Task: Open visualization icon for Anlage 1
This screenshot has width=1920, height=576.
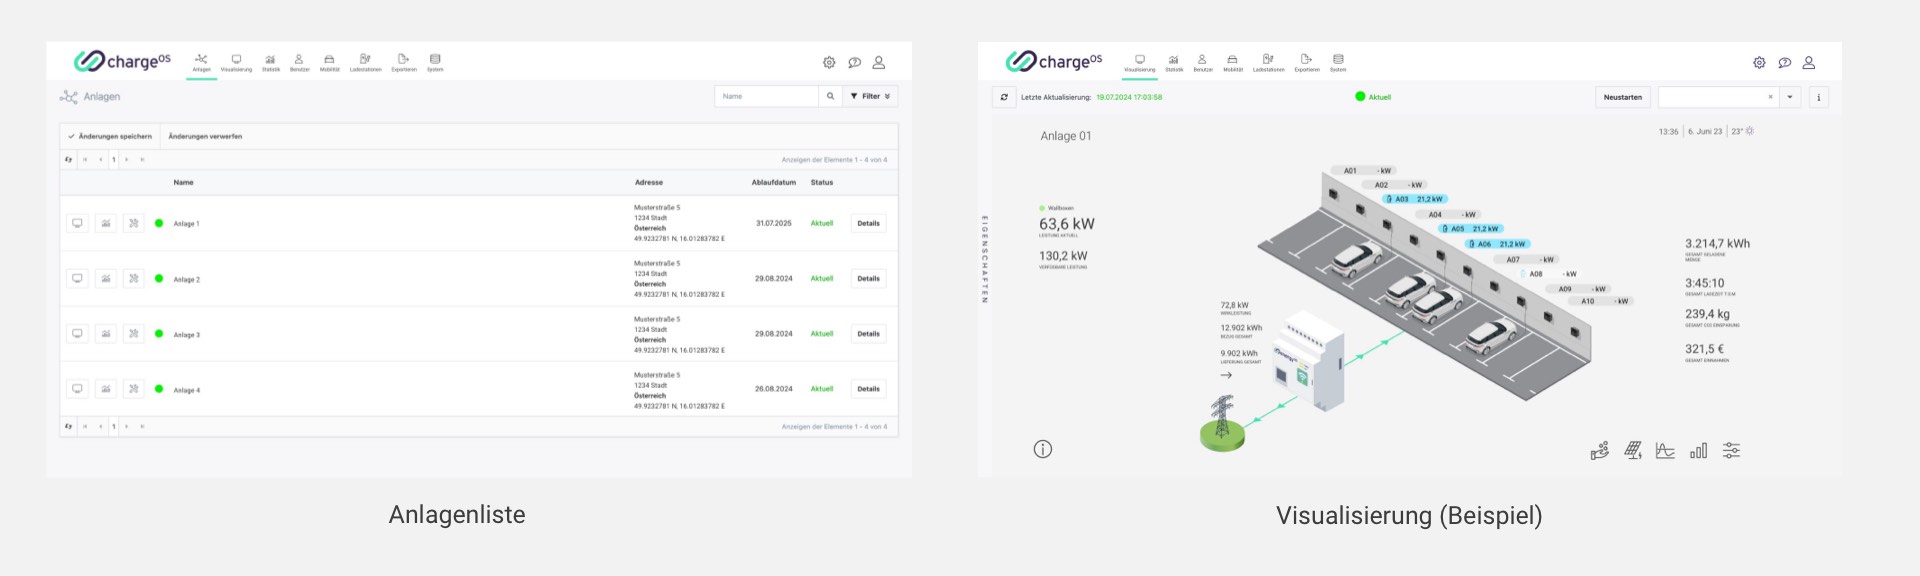Action: (x=77, y=223)
